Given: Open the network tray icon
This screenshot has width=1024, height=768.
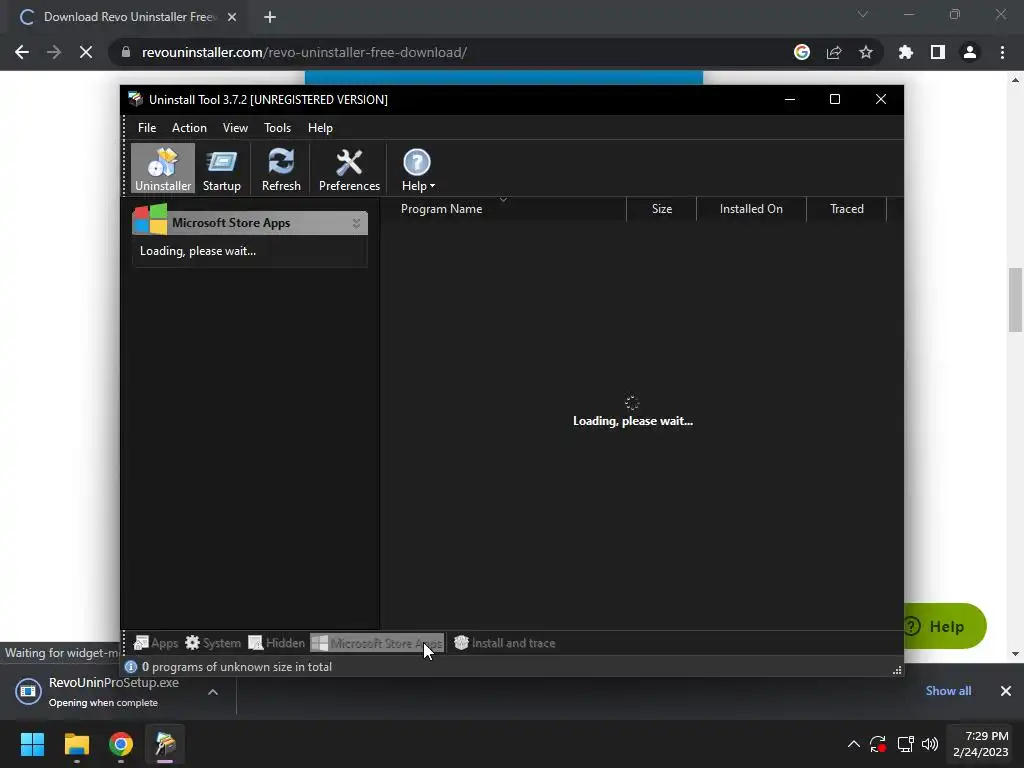Looking at the screenshot, I should click(x=905, y=744).
